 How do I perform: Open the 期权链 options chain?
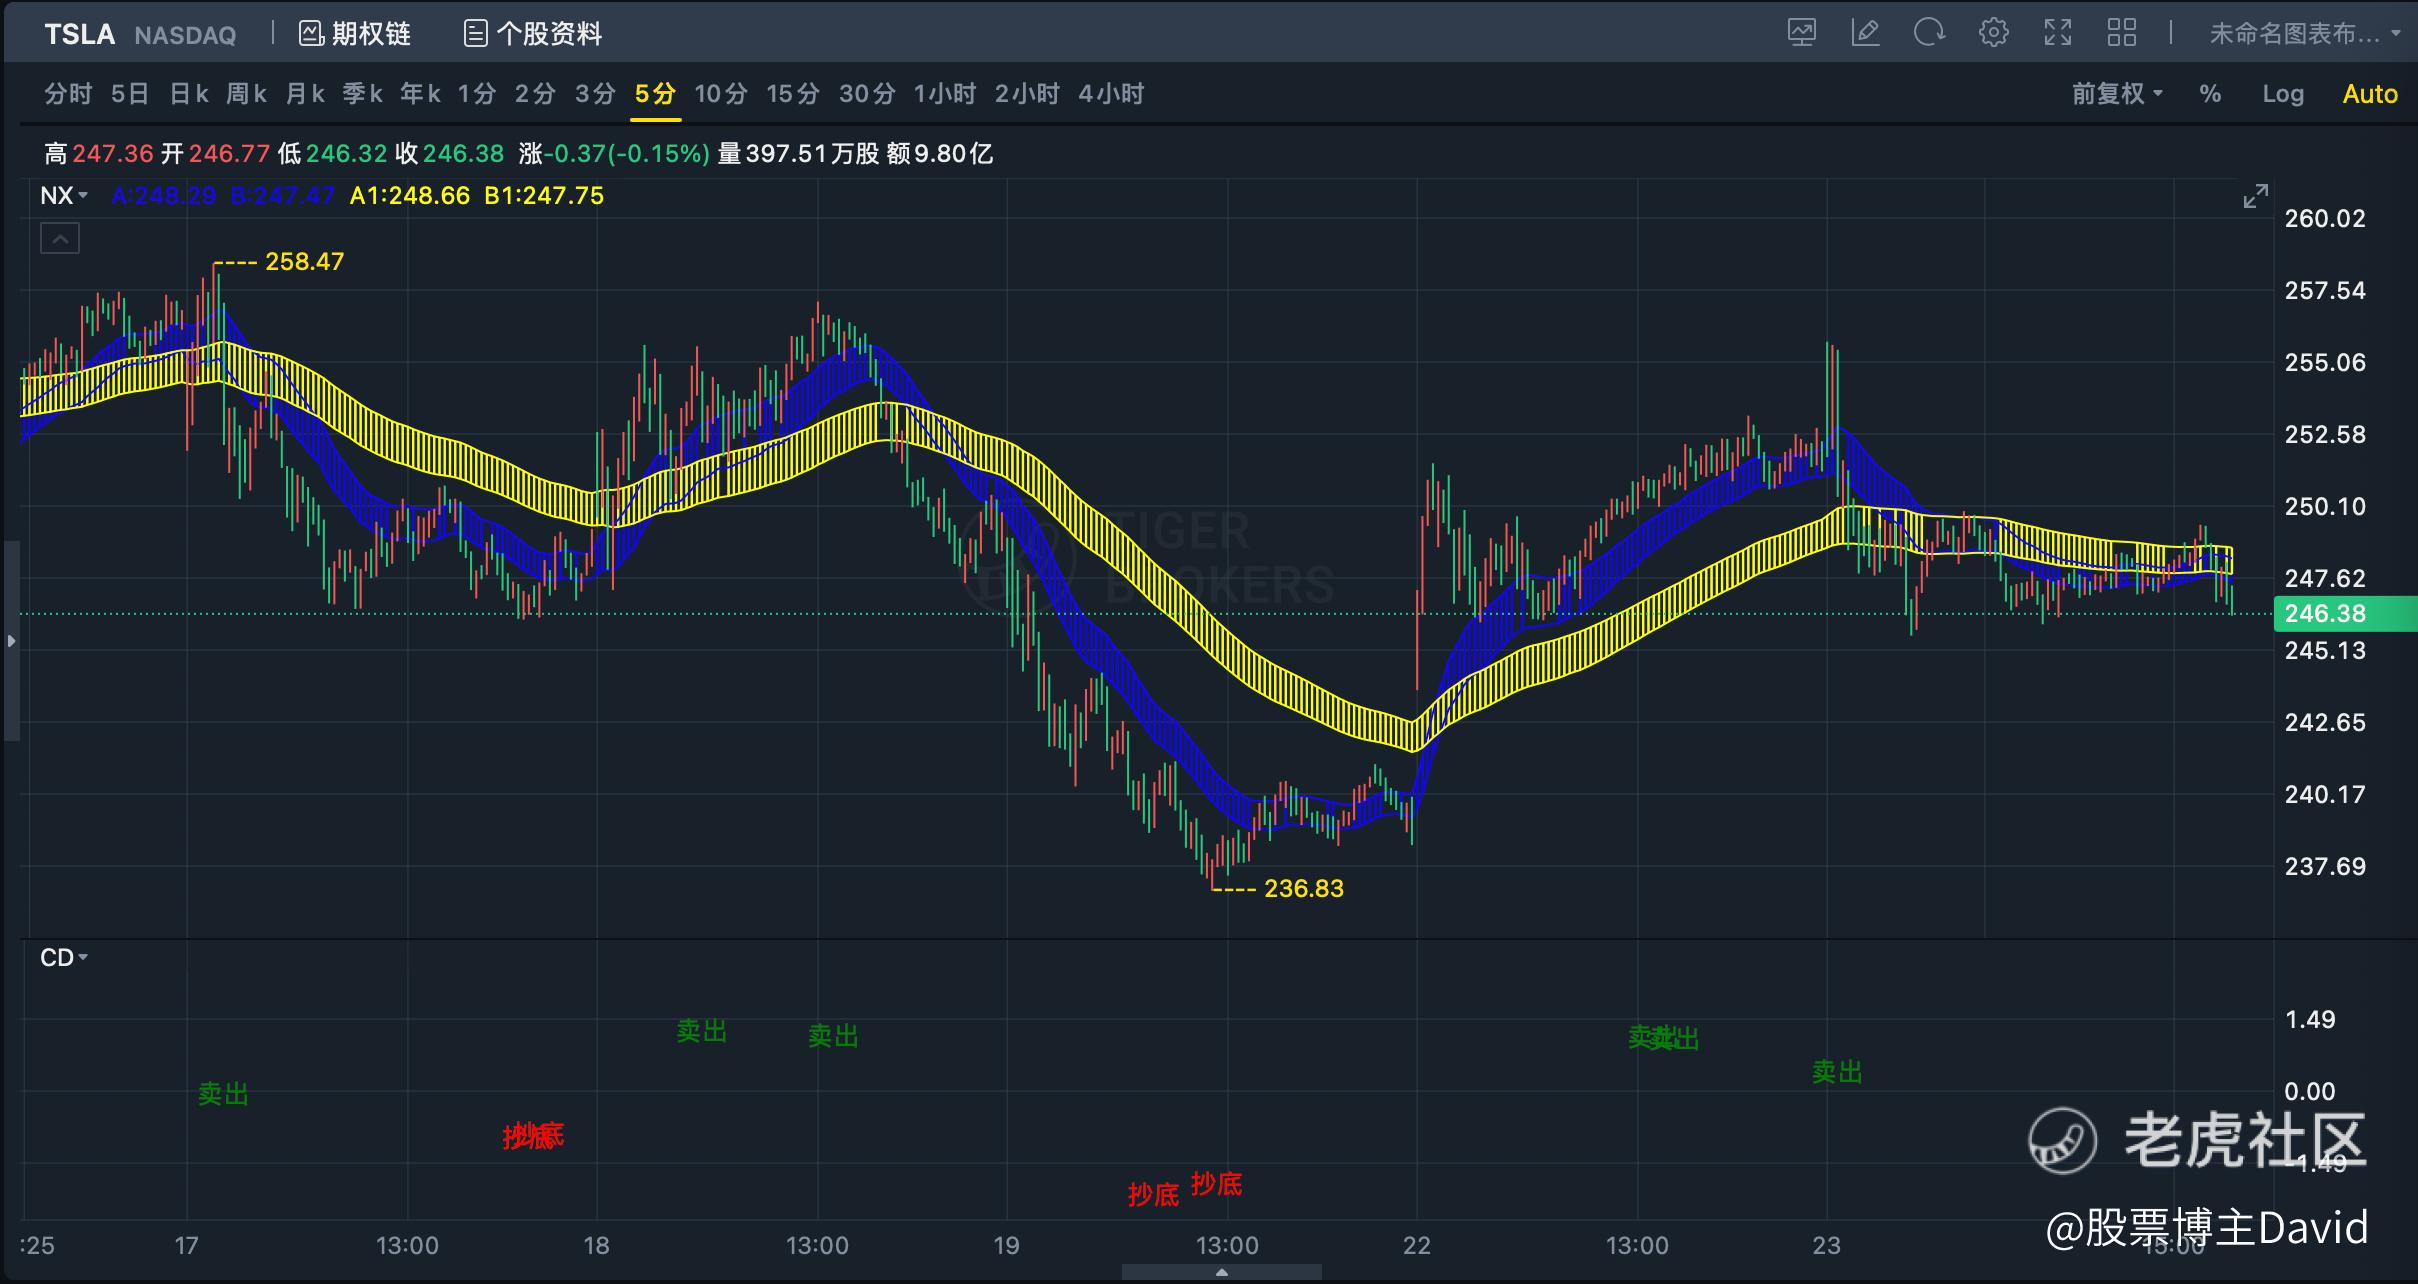[x=355, y=34]
